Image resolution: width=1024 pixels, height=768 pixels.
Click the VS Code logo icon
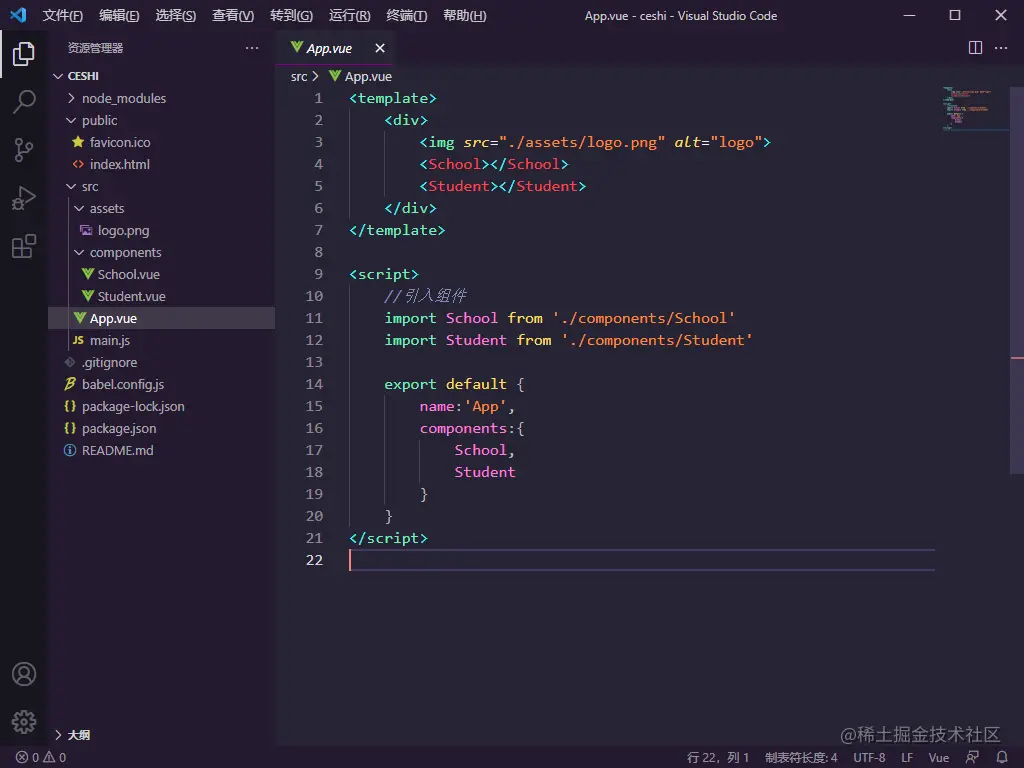point(18,15)
